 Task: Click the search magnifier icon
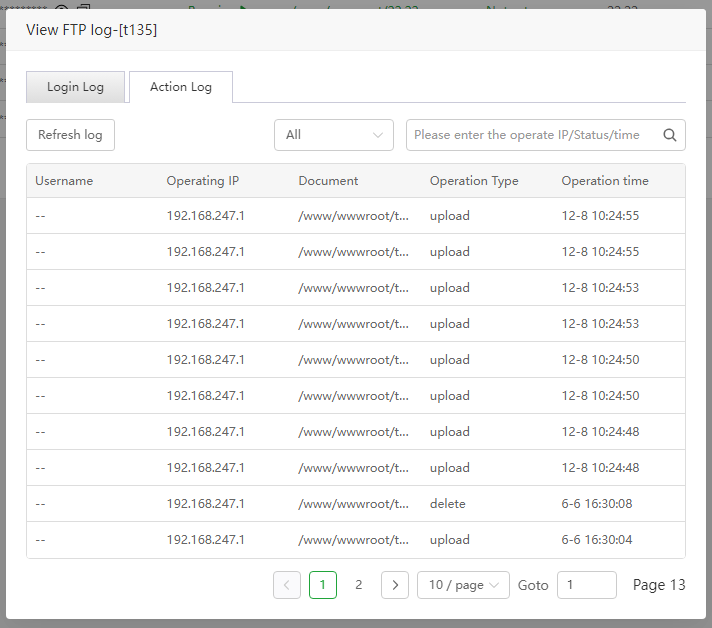(x=670, y=135)
